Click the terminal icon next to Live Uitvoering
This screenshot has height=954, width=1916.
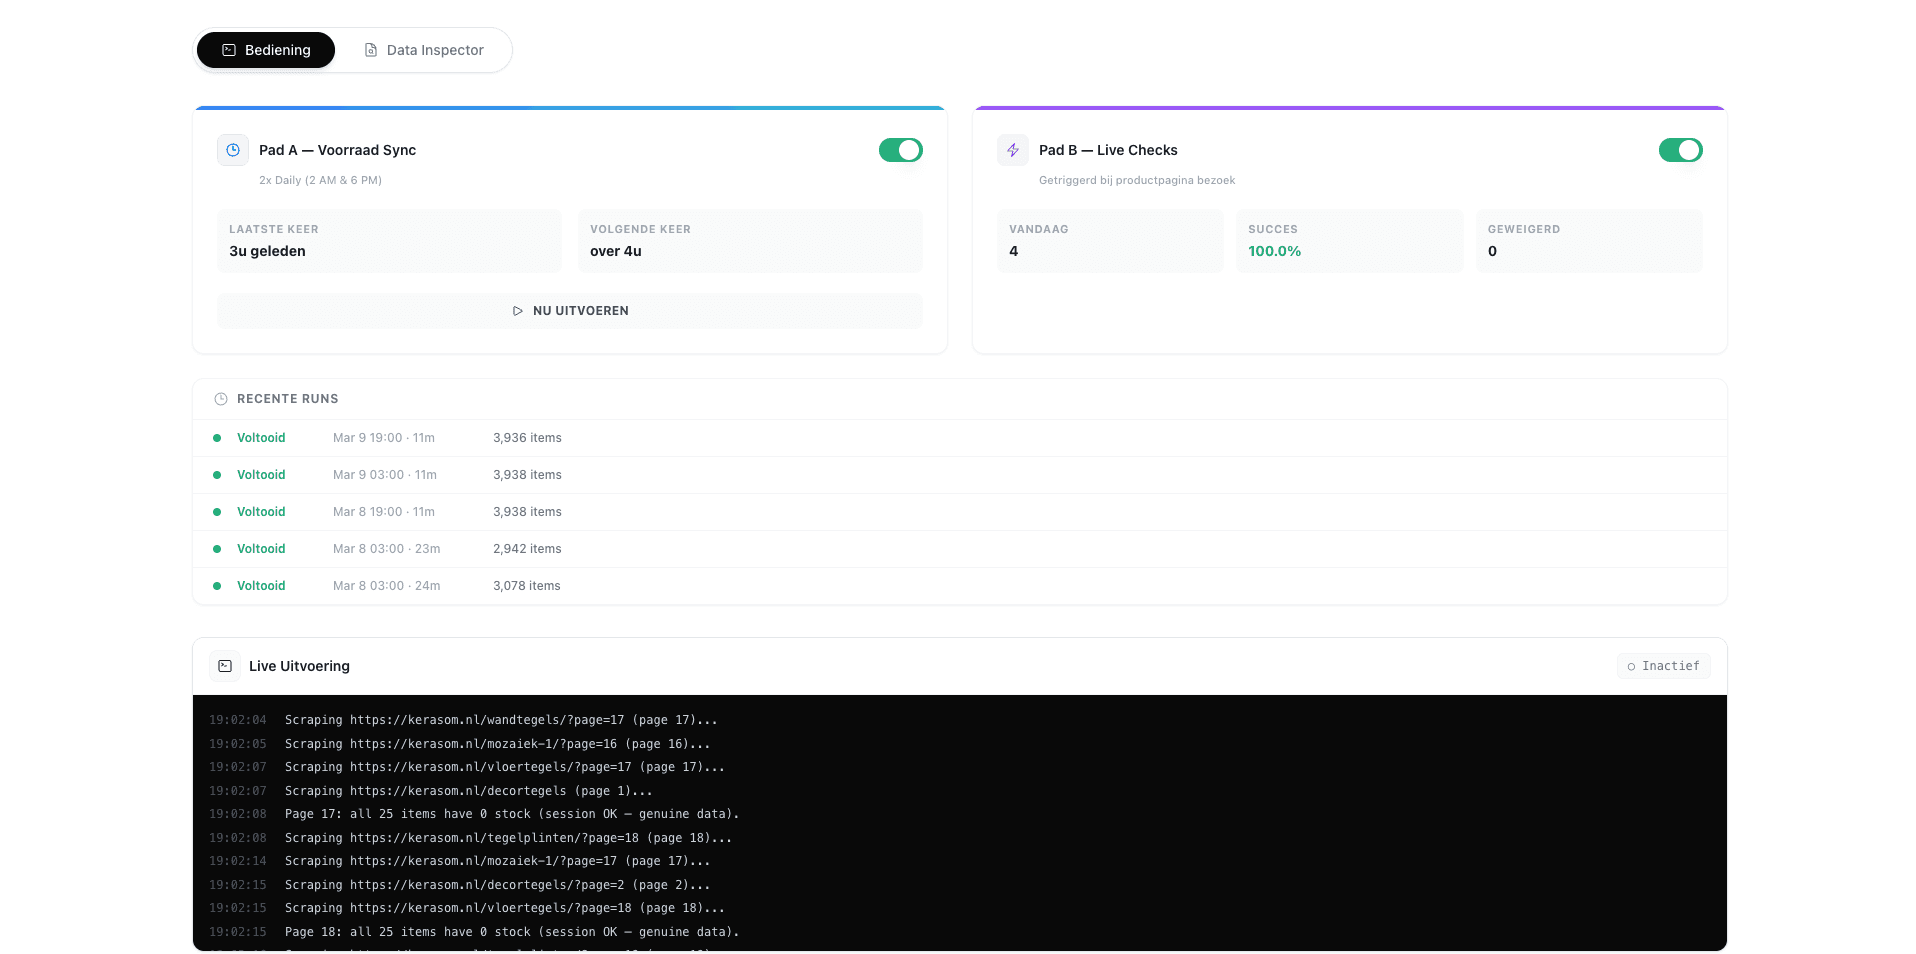(225, 665)
